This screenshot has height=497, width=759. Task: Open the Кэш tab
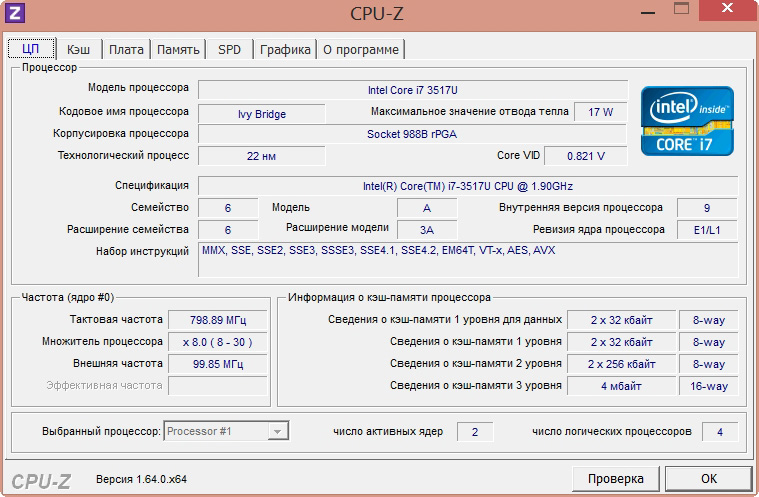(78, 49)
